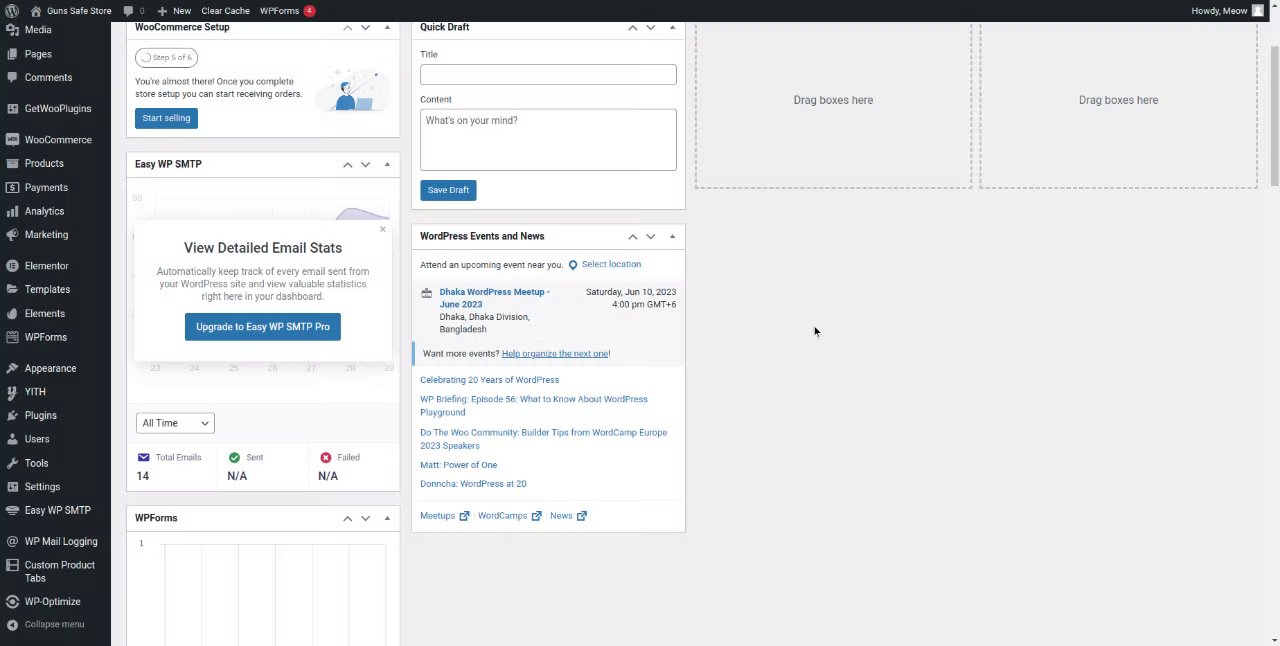The height and width of the screenshot is (646, 1280).
Task: Toggle the Easy WP SMTP panel
Action: pyautogui.click(x=387, y=164)
